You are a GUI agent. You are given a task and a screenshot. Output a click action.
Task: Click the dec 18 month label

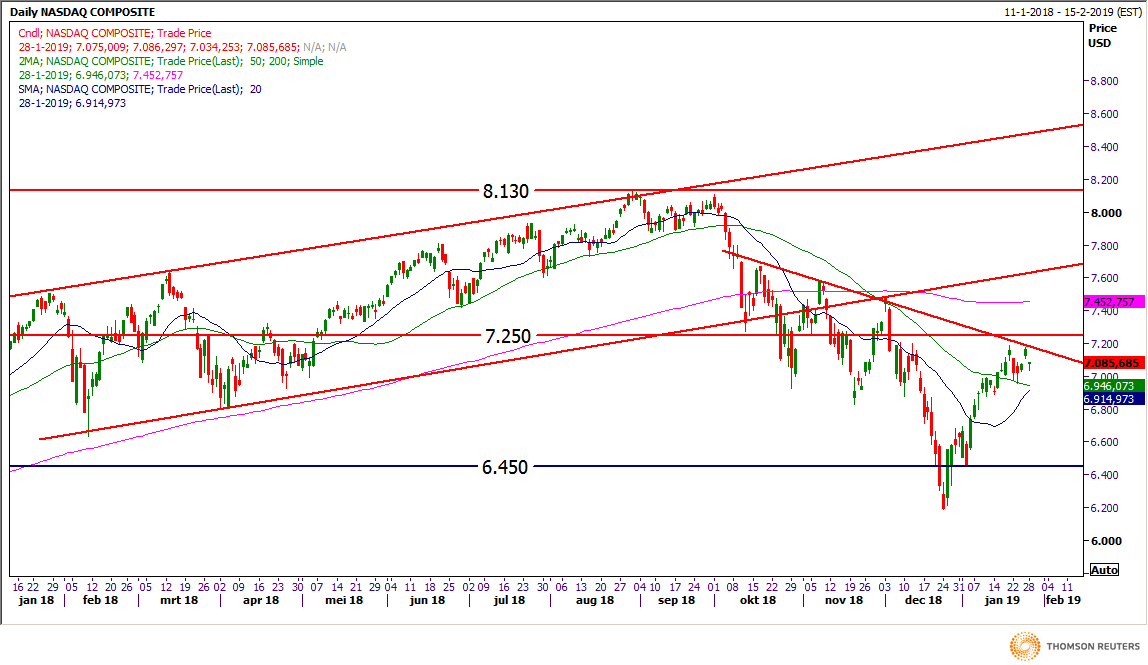pos(923,601)
